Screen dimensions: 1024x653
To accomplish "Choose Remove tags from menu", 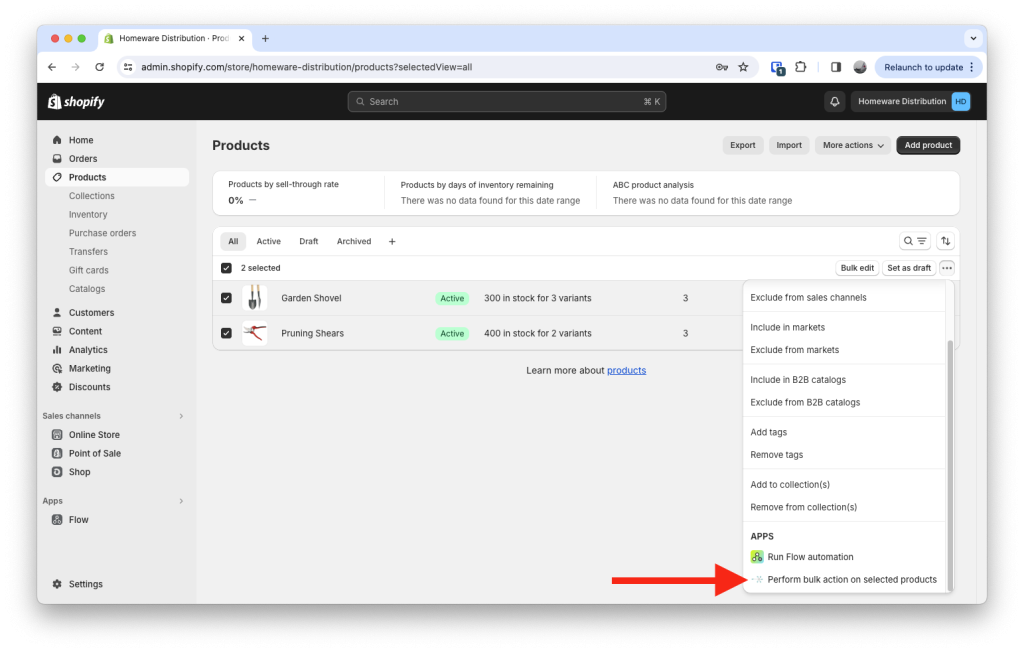I will click(776, 454).
